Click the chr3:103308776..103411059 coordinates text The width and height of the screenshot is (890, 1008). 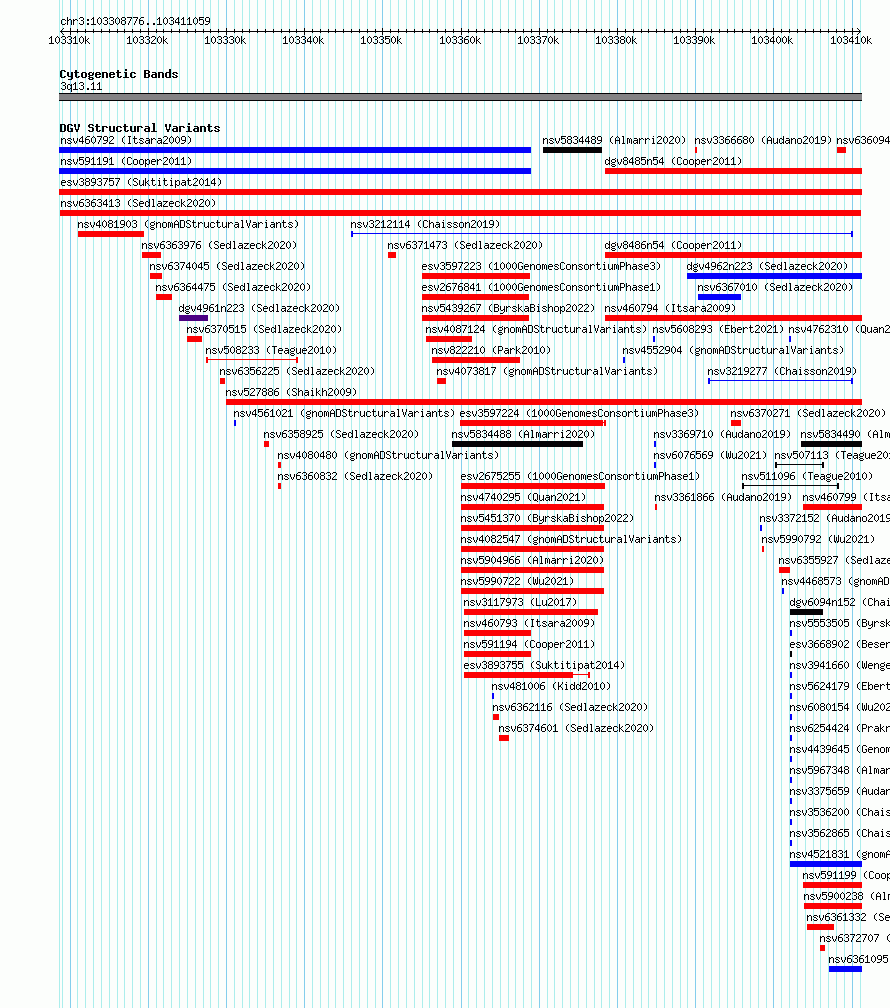pyautogui.click(x=135, y=21)
